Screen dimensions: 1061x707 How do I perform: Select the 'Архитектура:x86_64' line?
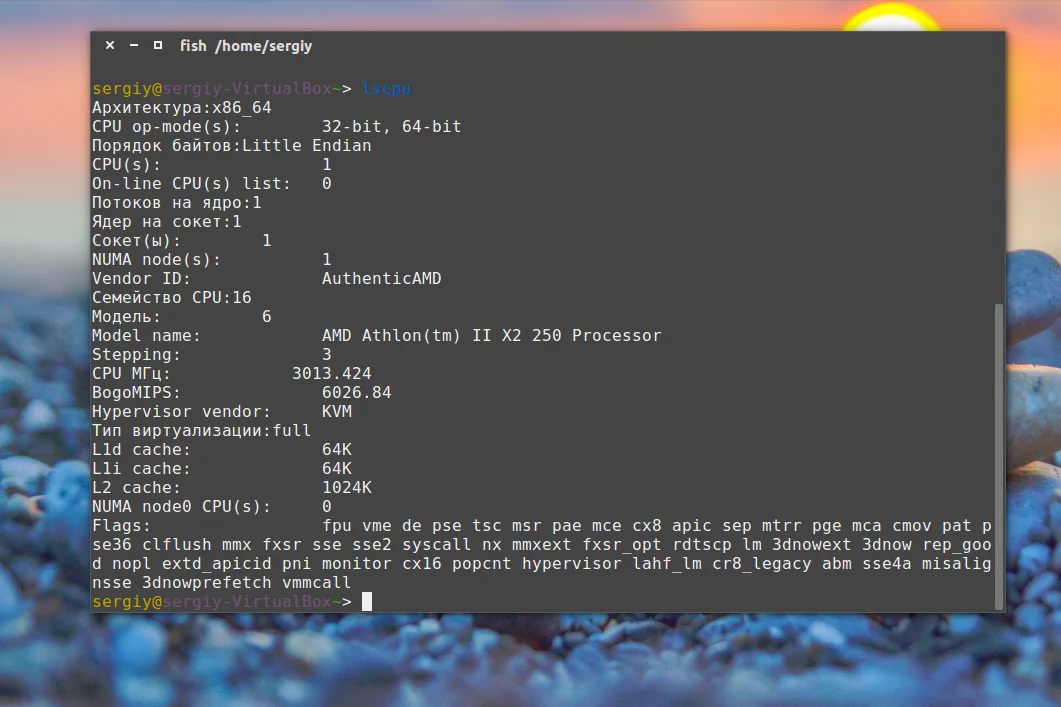point(181,108)
